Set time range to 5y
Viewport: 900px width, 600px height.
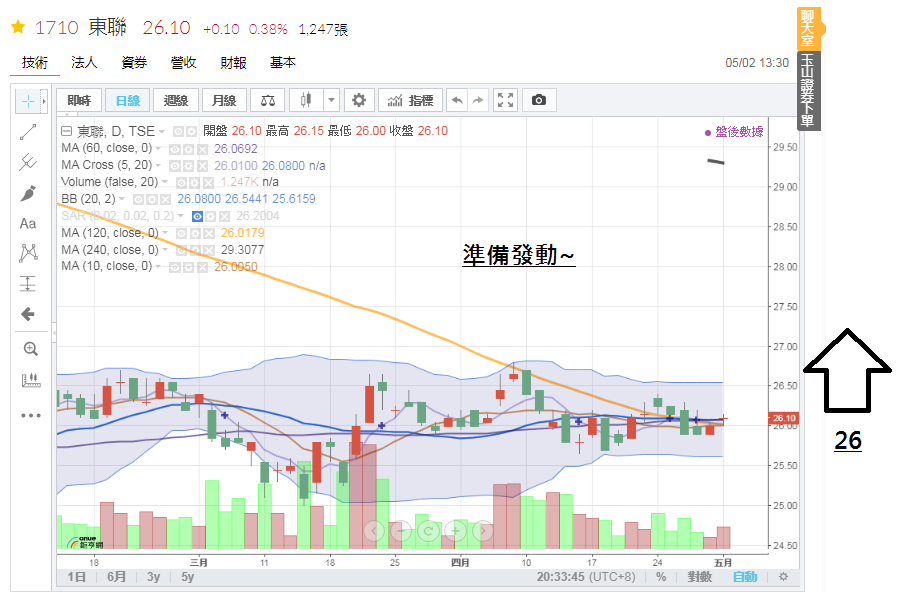click(x=188, y=576)
